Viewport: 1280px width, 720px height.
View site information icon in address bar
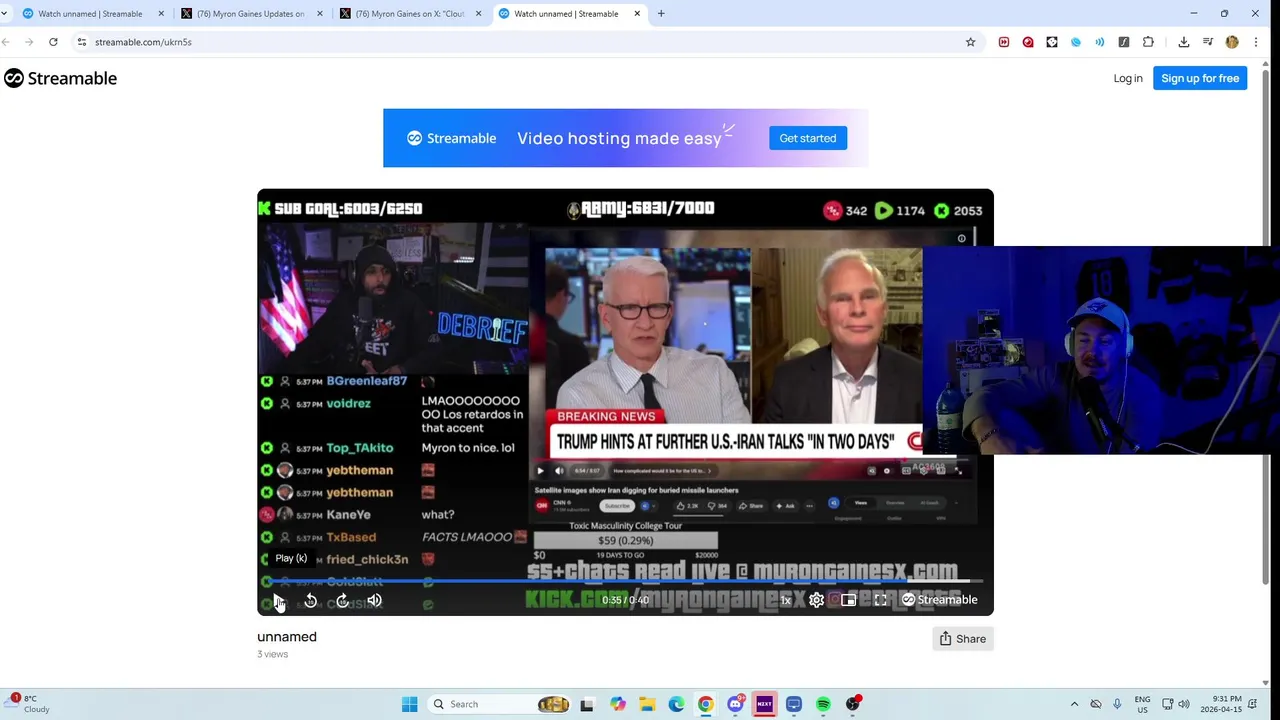pyautogui.click(x=82, y=42)
